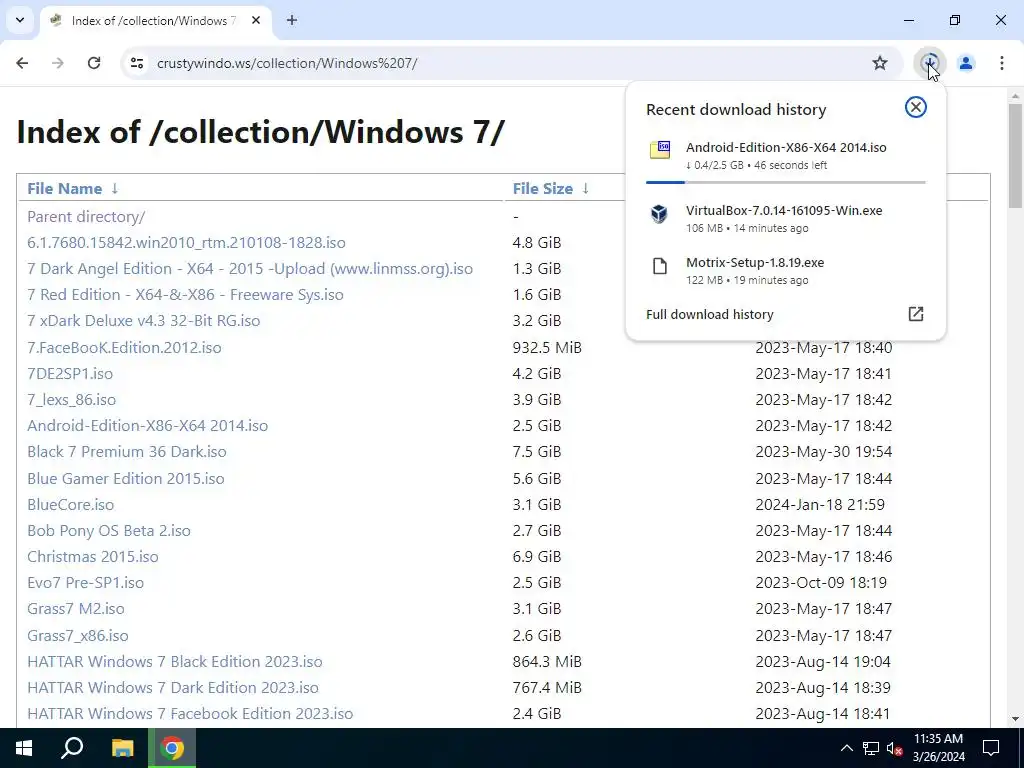Open 7 Red Edition Freeware Sys.iso link
The height and width of the screenshot is (768, 1024).
click(x=185, y=295)
